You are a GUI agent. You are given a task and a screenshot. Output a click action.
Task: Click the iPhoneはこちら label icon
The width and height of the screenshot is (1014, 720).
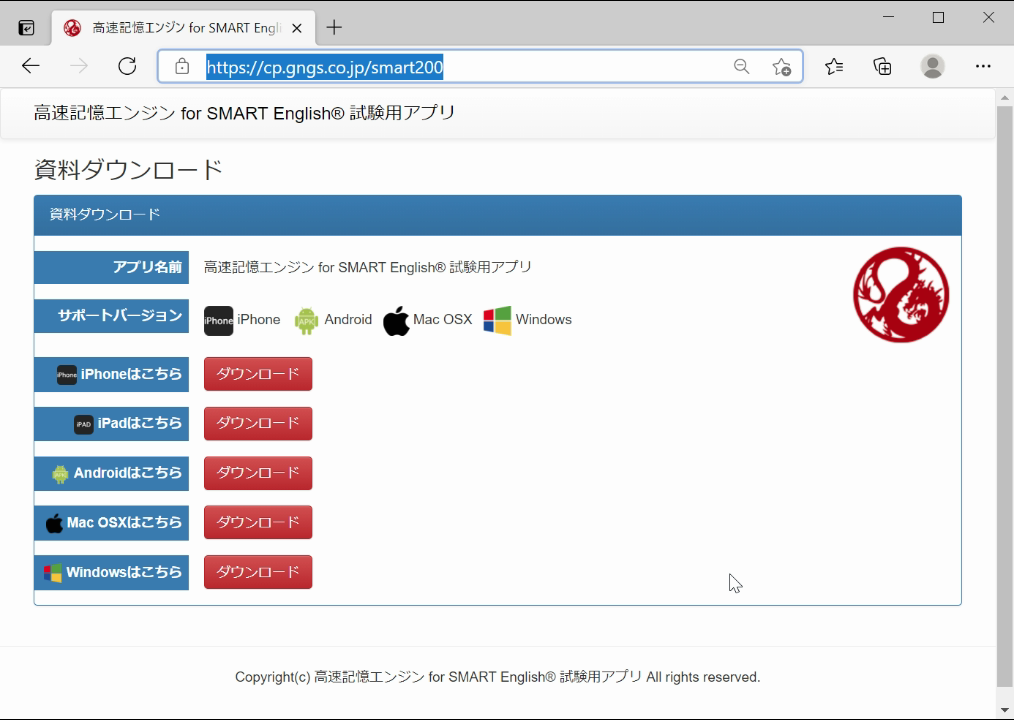click(67, 375)
